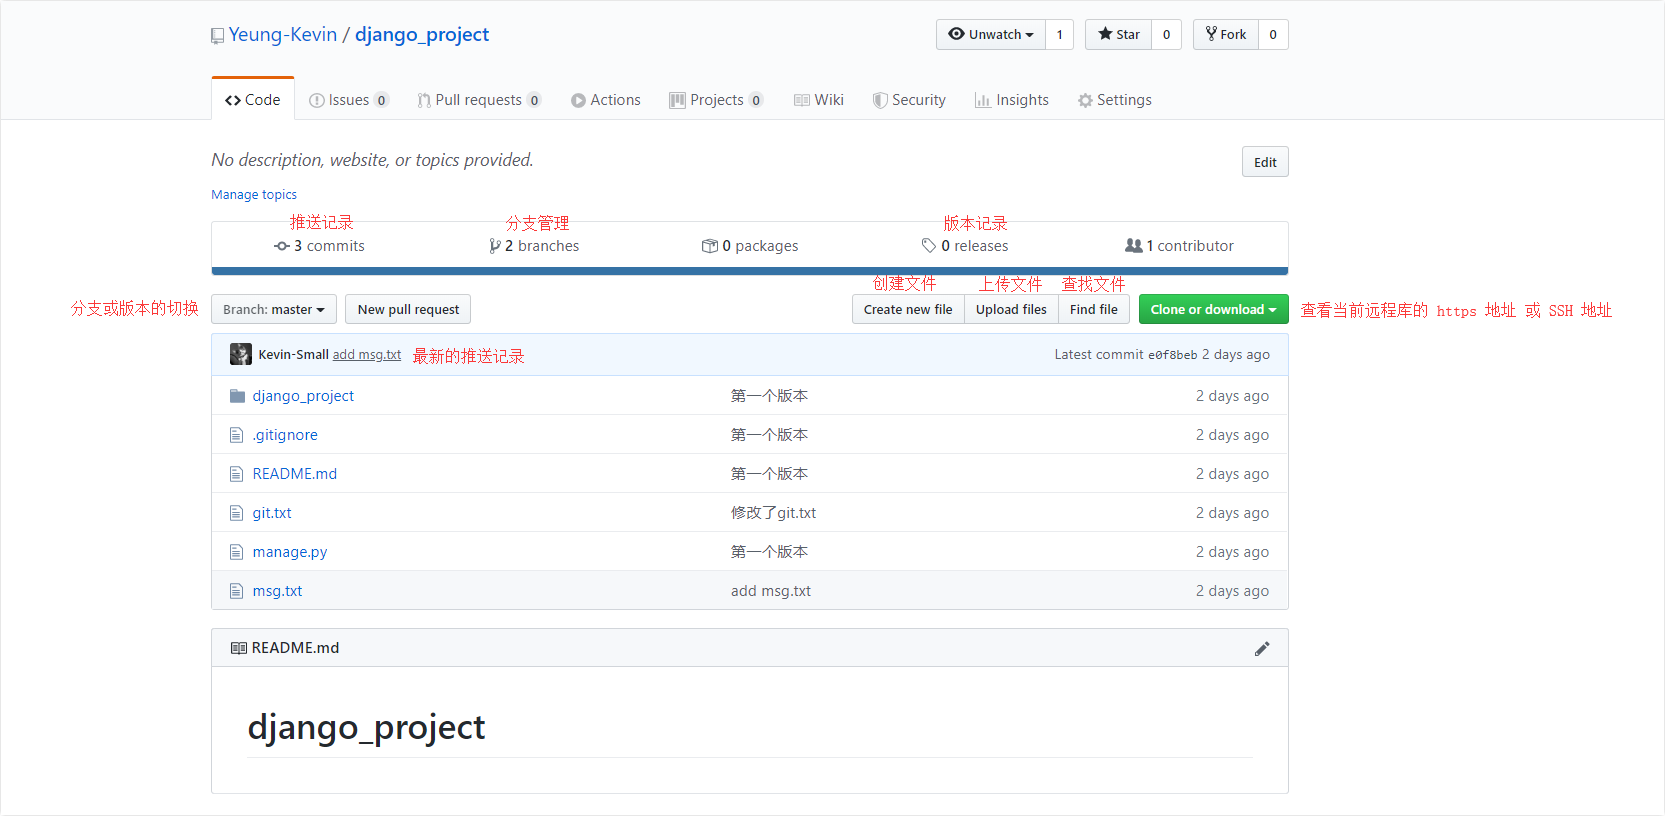This screenshot has width=1665, height=816.
Task: Click the repository book icon beside Yeung-Kevin
Action: [x=217, y=36]
